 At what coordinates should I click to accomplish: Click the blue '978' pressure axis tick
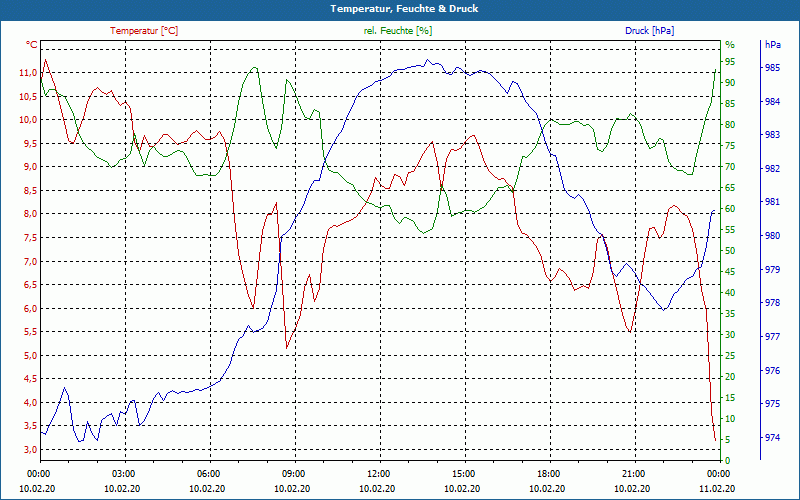pos(773,303)
